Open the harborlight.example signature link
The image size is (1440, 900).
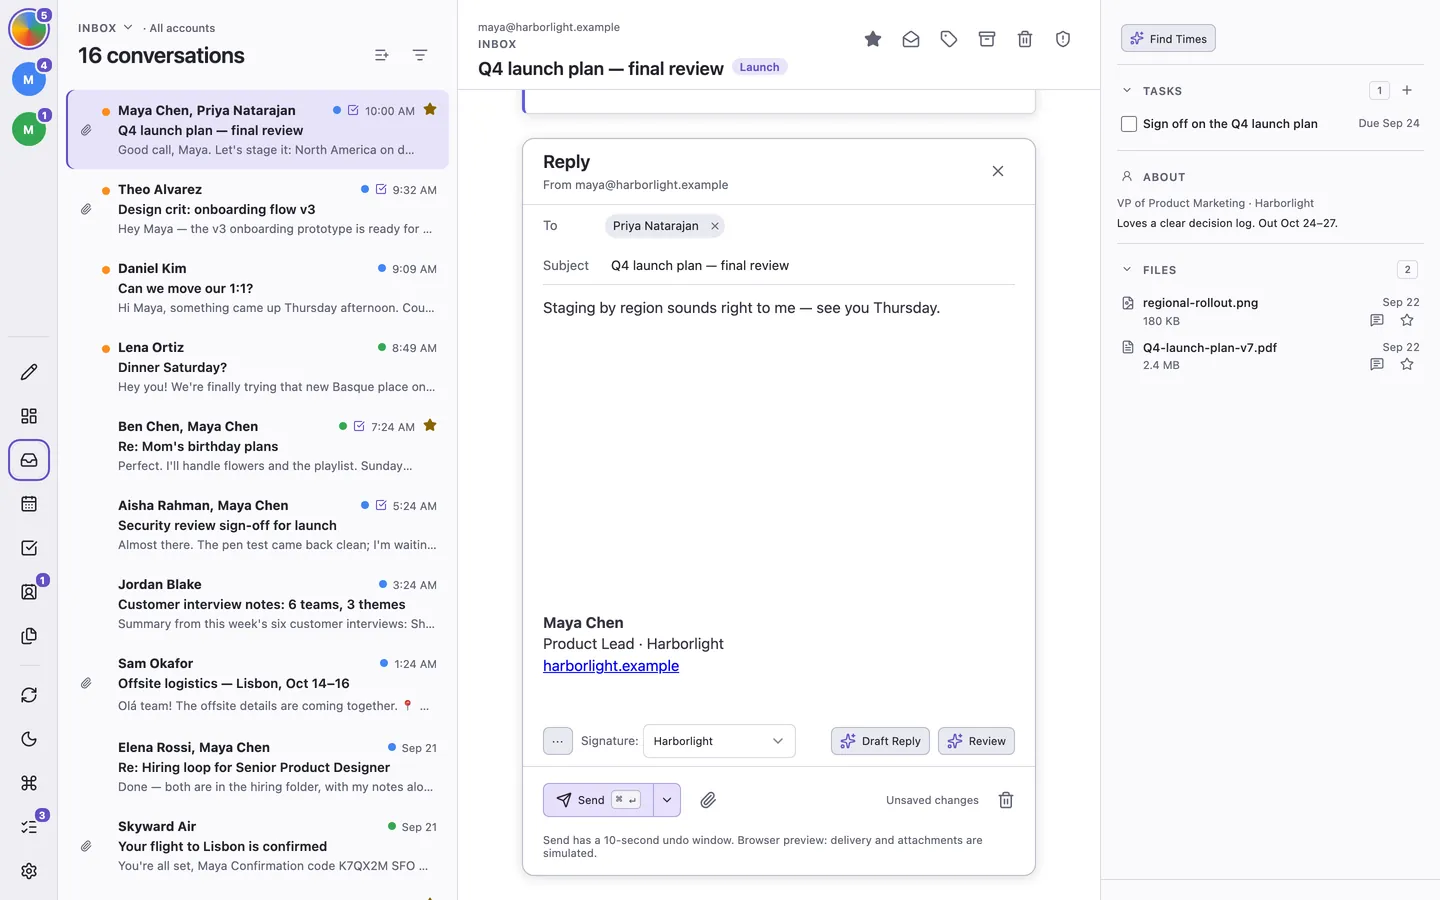611,666
